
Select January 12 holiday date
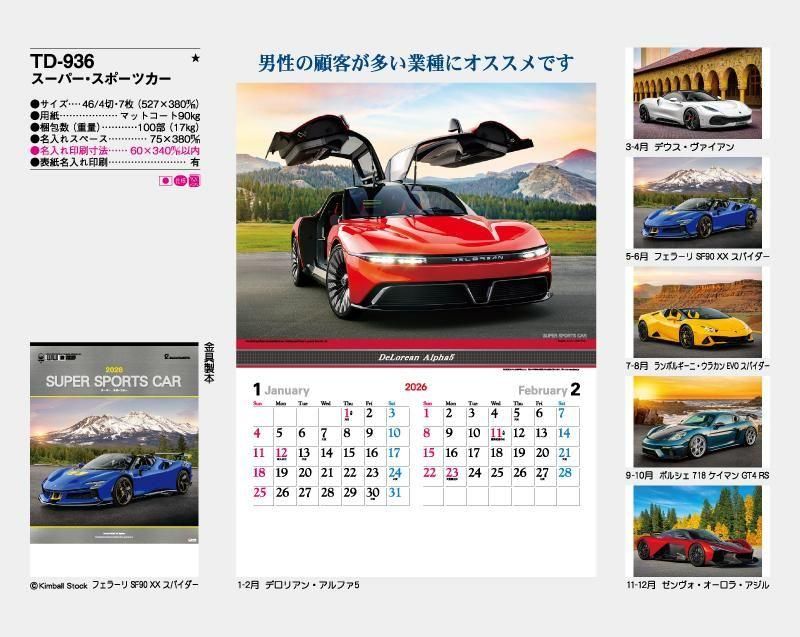[x=282, y=453]
